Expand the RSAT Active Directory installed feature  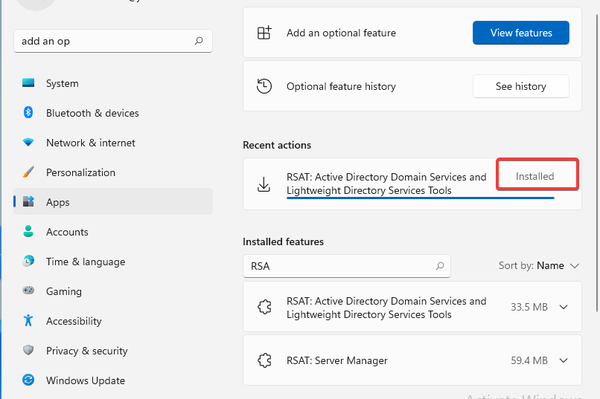pos(563,307)
